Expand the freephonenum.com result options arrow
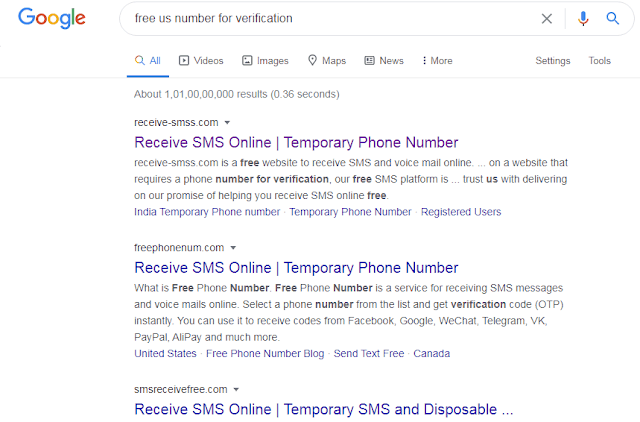The image size is (640, 422). coord(233,248)
